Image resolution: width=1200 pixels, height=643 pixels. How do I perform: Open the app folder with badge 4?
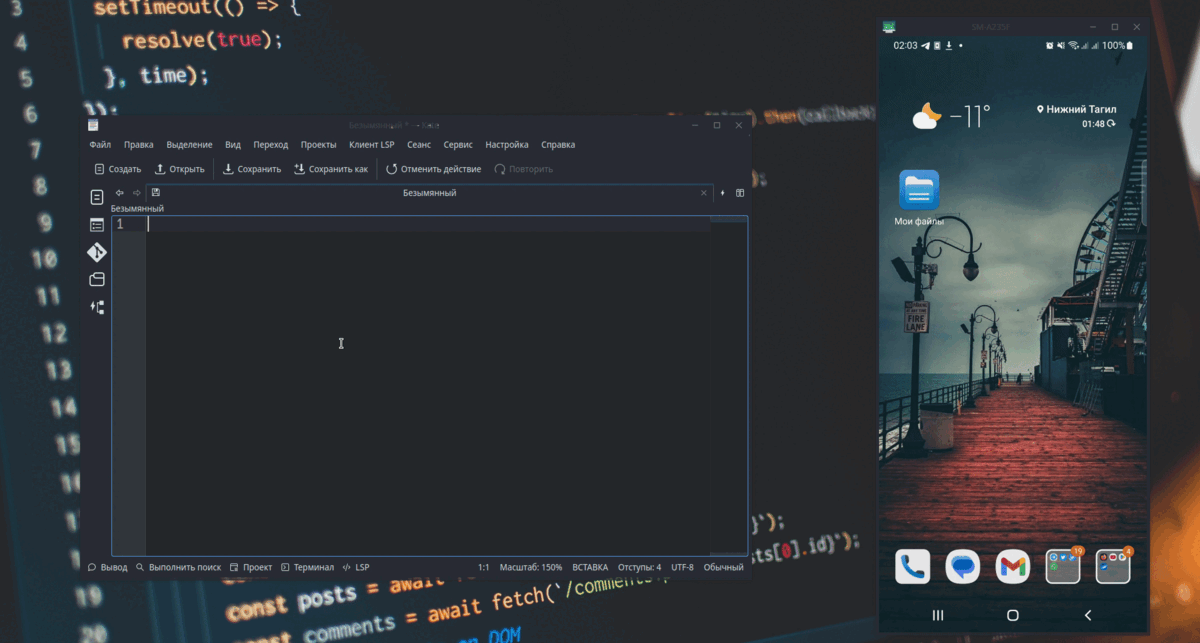1113,567
